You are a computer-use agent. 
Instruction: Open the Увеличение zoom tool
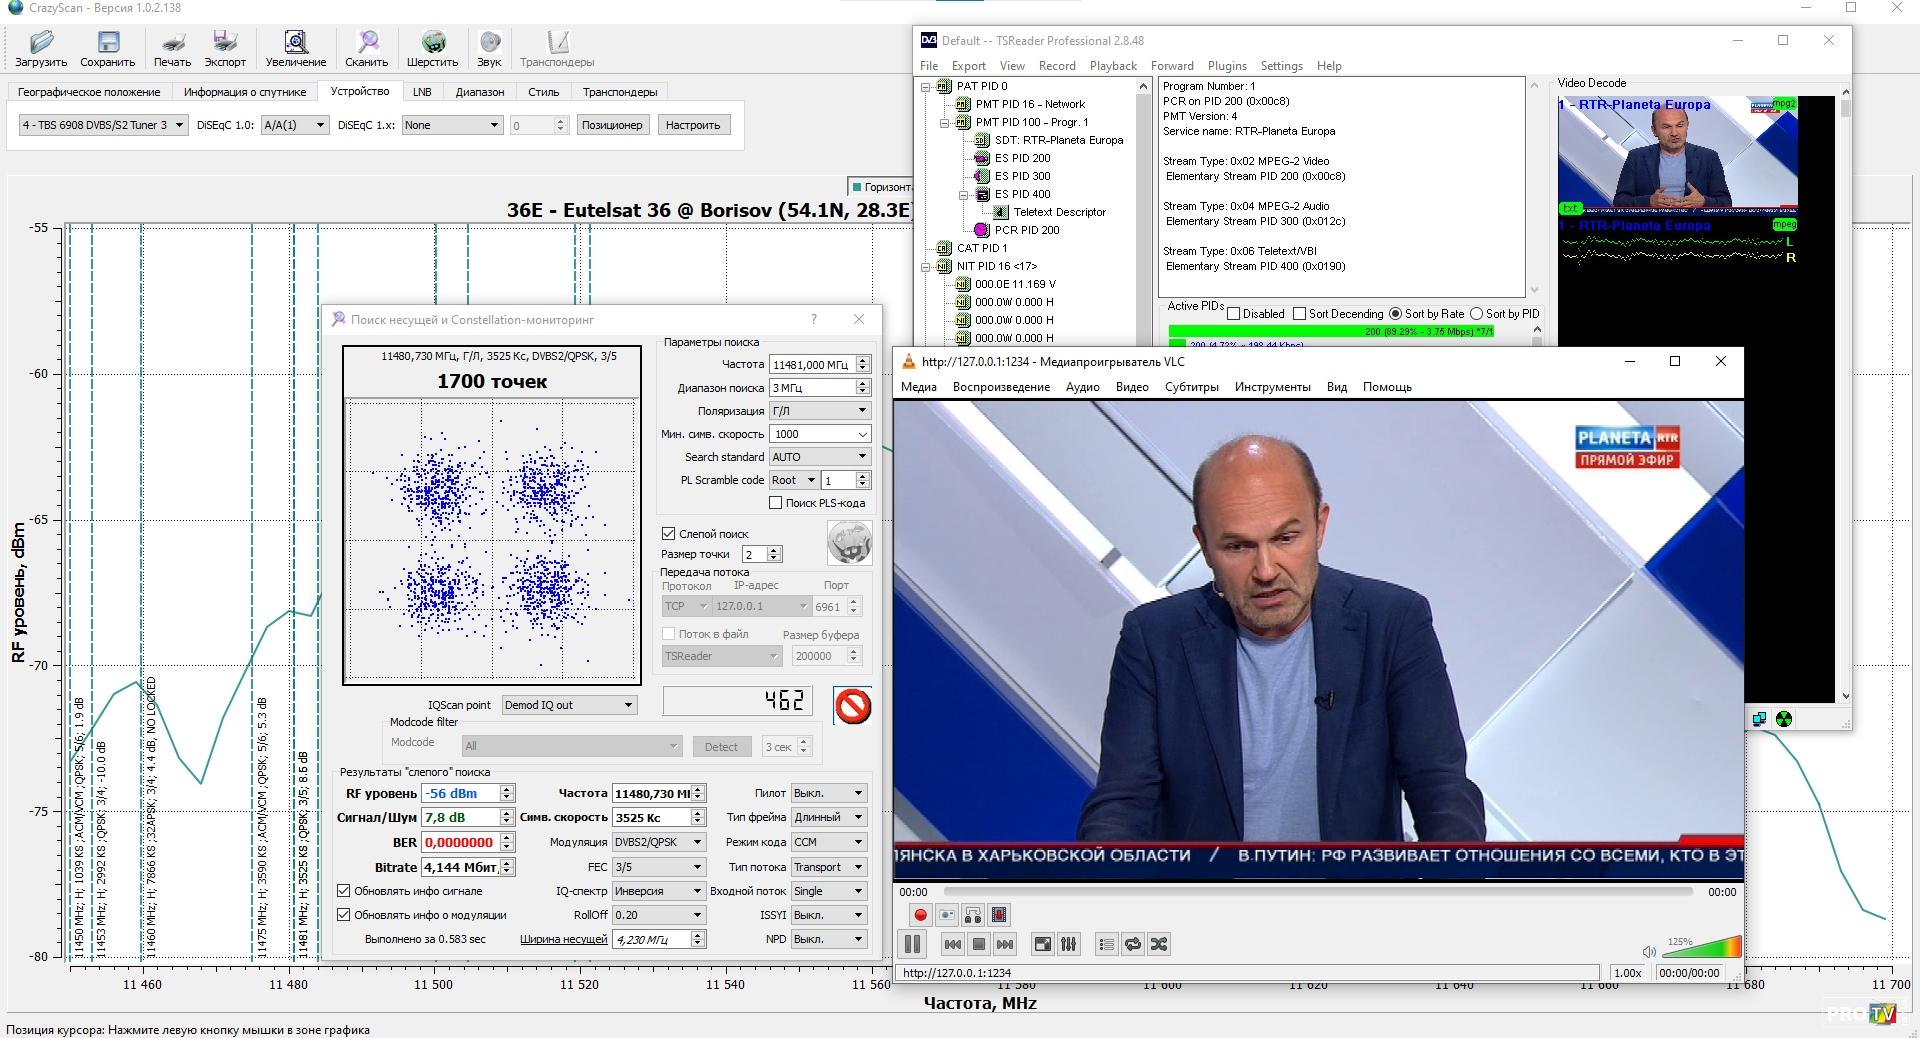click(295, 43)
